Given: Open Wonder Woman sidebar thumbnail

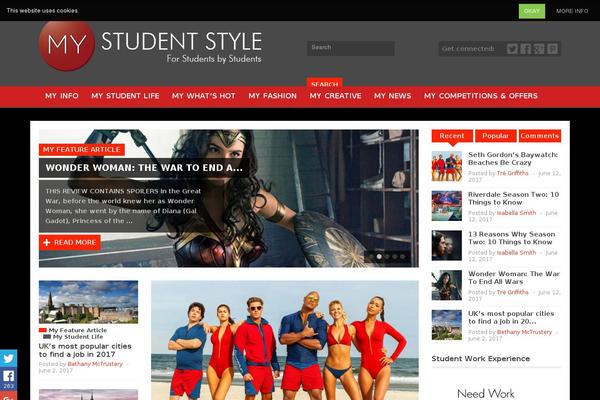Looking at the screenshot, I should point(447,285).
